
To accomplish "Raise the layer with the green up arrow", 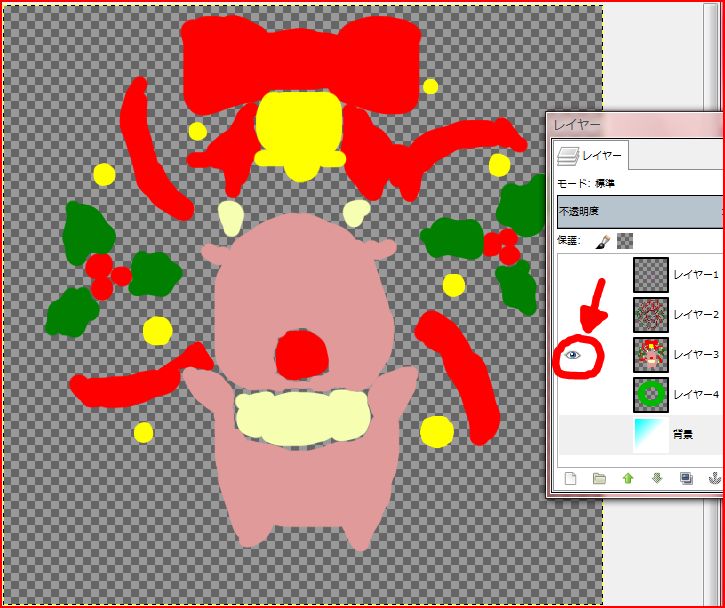I will 628,478.
